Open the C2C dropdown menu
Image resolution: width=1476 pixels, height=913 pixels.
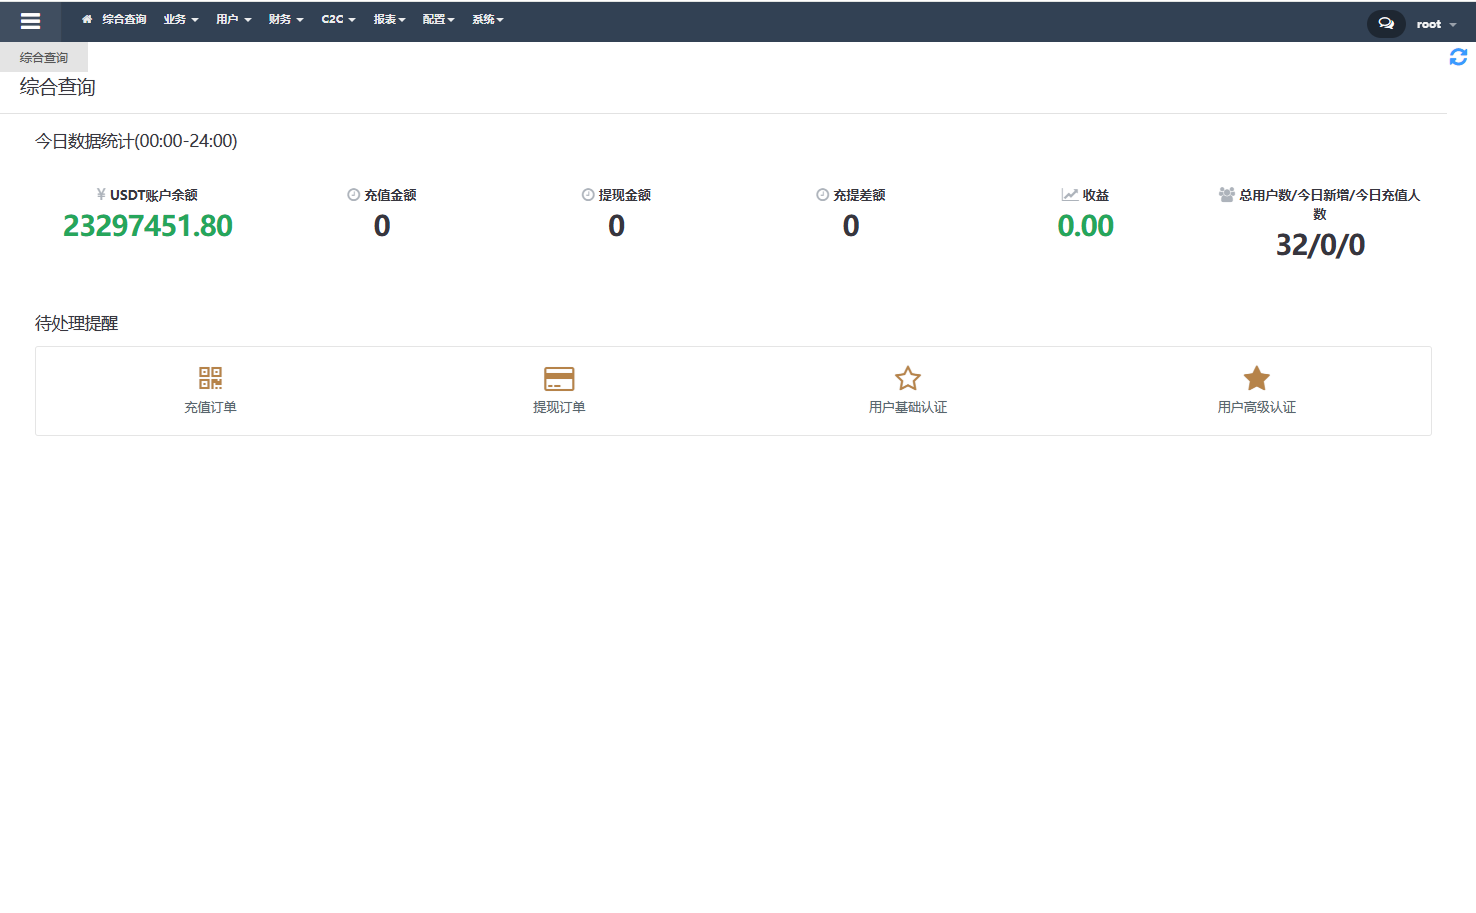click(338, 19)
